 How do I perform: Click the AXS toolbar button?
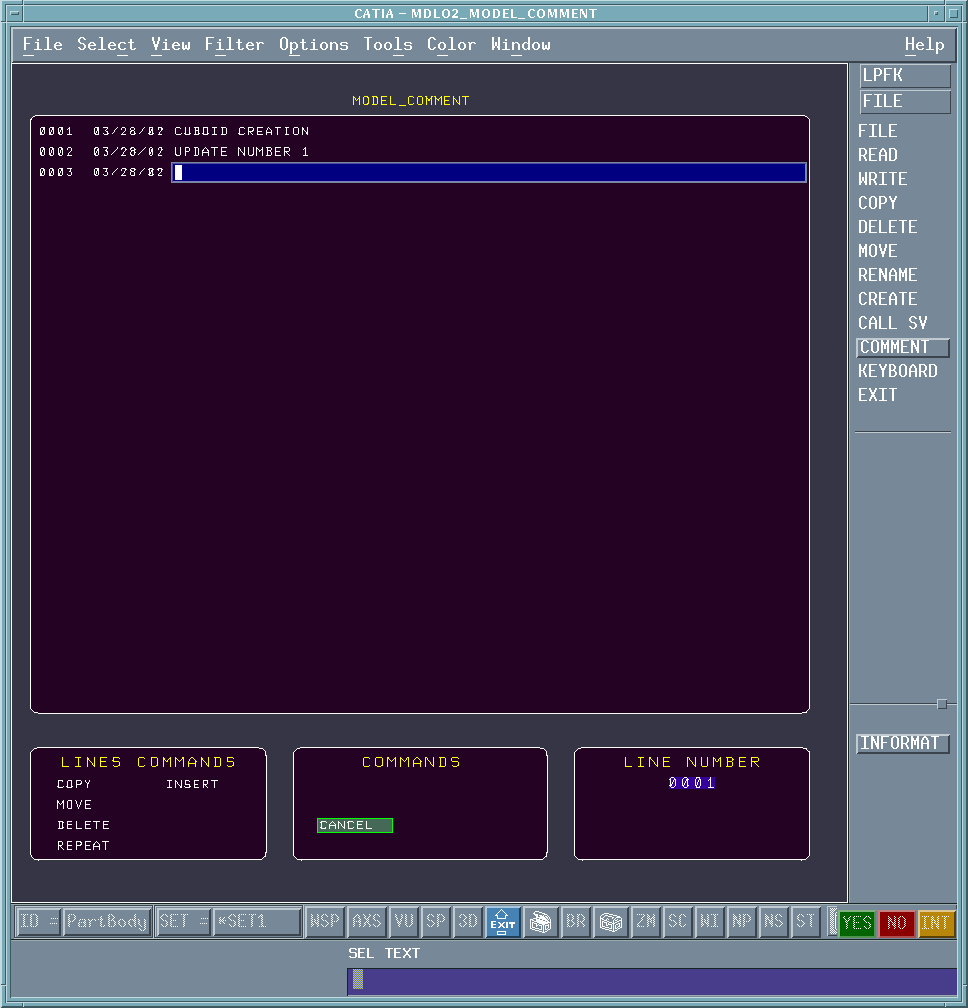367,922
